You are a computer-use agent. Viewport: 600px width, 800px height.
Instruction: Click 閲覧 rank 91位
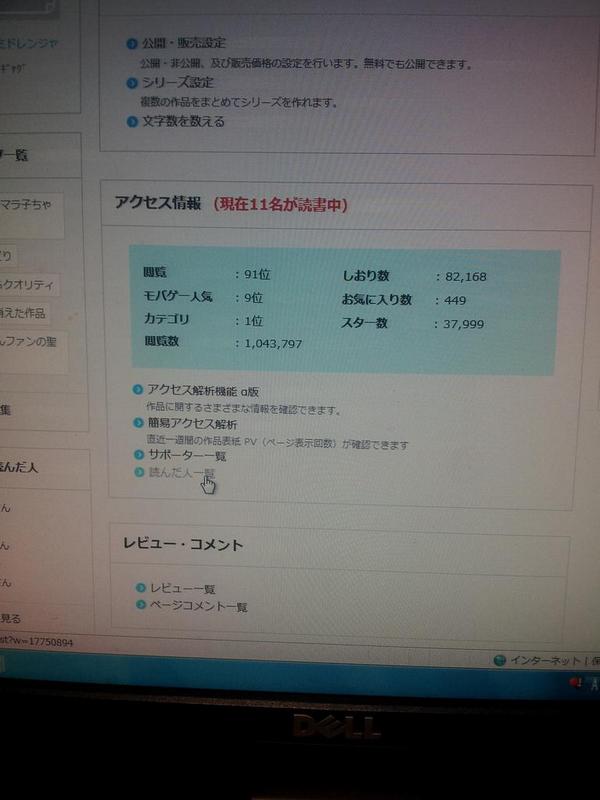(x=258, y=274)
